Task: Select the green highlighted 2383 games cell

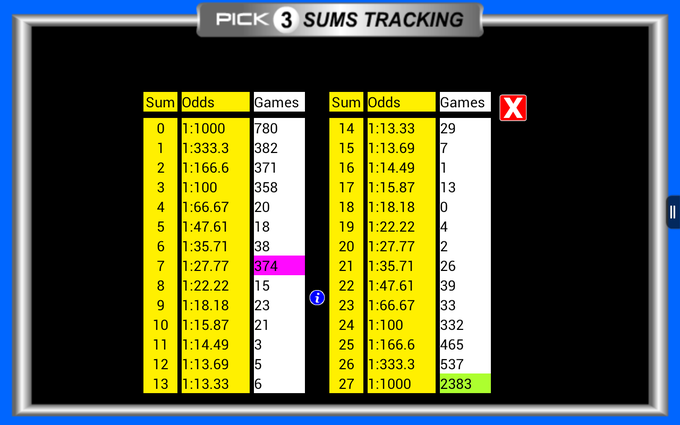Action: pyautogui.click(x=465, y=383)
